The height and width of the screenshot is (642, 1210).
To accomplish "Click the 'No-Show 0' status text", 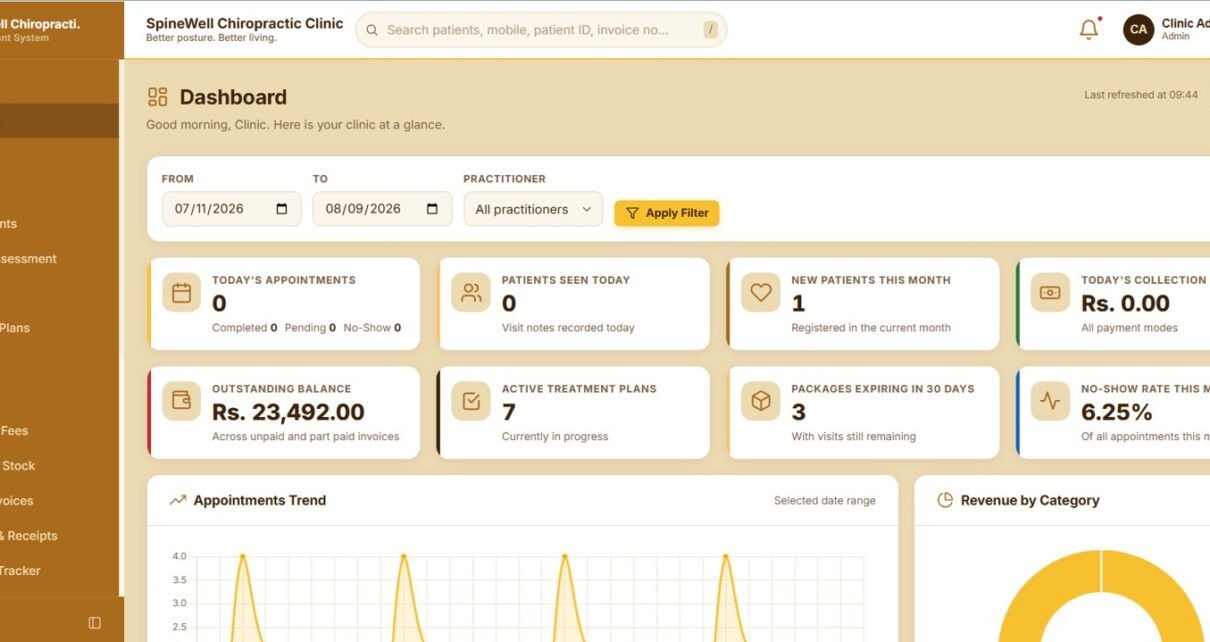I will (x=372, y=328).
